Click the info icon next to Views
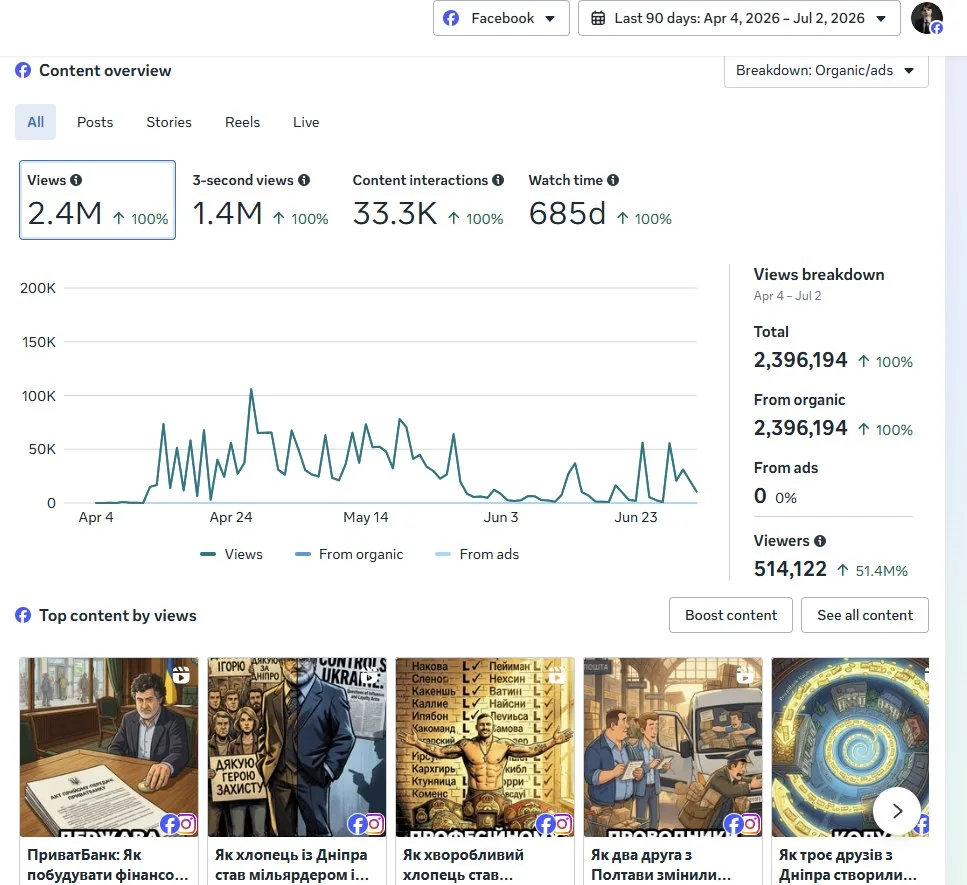This screenshot has height=885, width=967. 76,180
